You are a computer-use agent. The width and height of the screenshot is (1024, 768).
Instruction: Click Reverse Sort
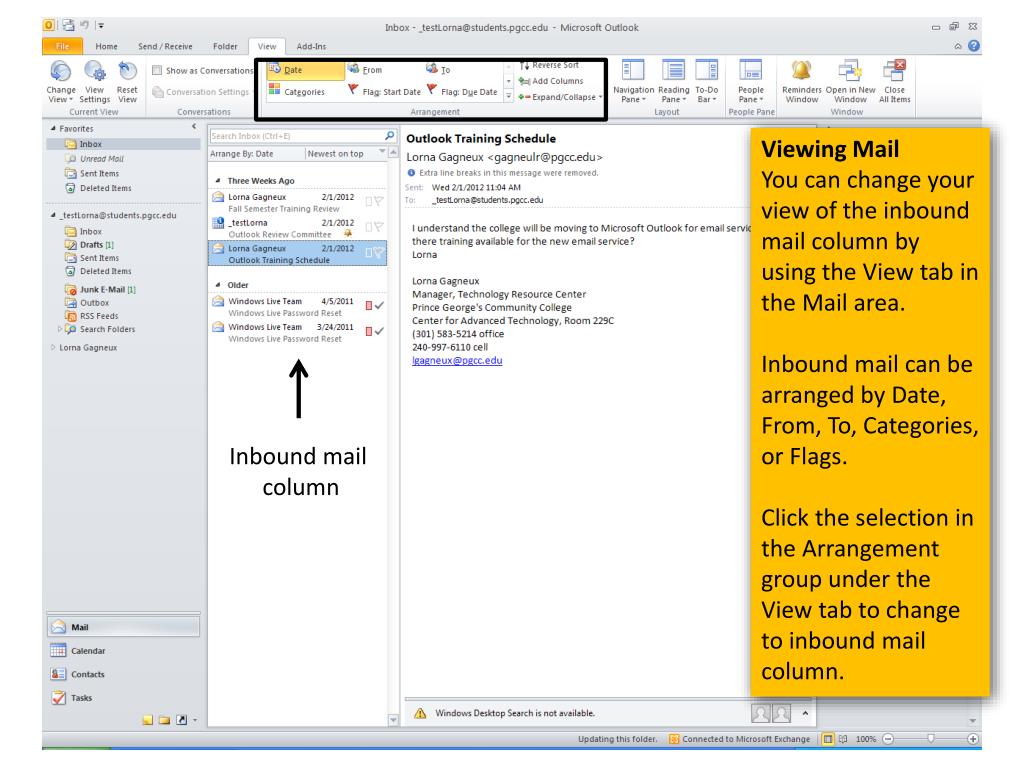coord(549,65)
